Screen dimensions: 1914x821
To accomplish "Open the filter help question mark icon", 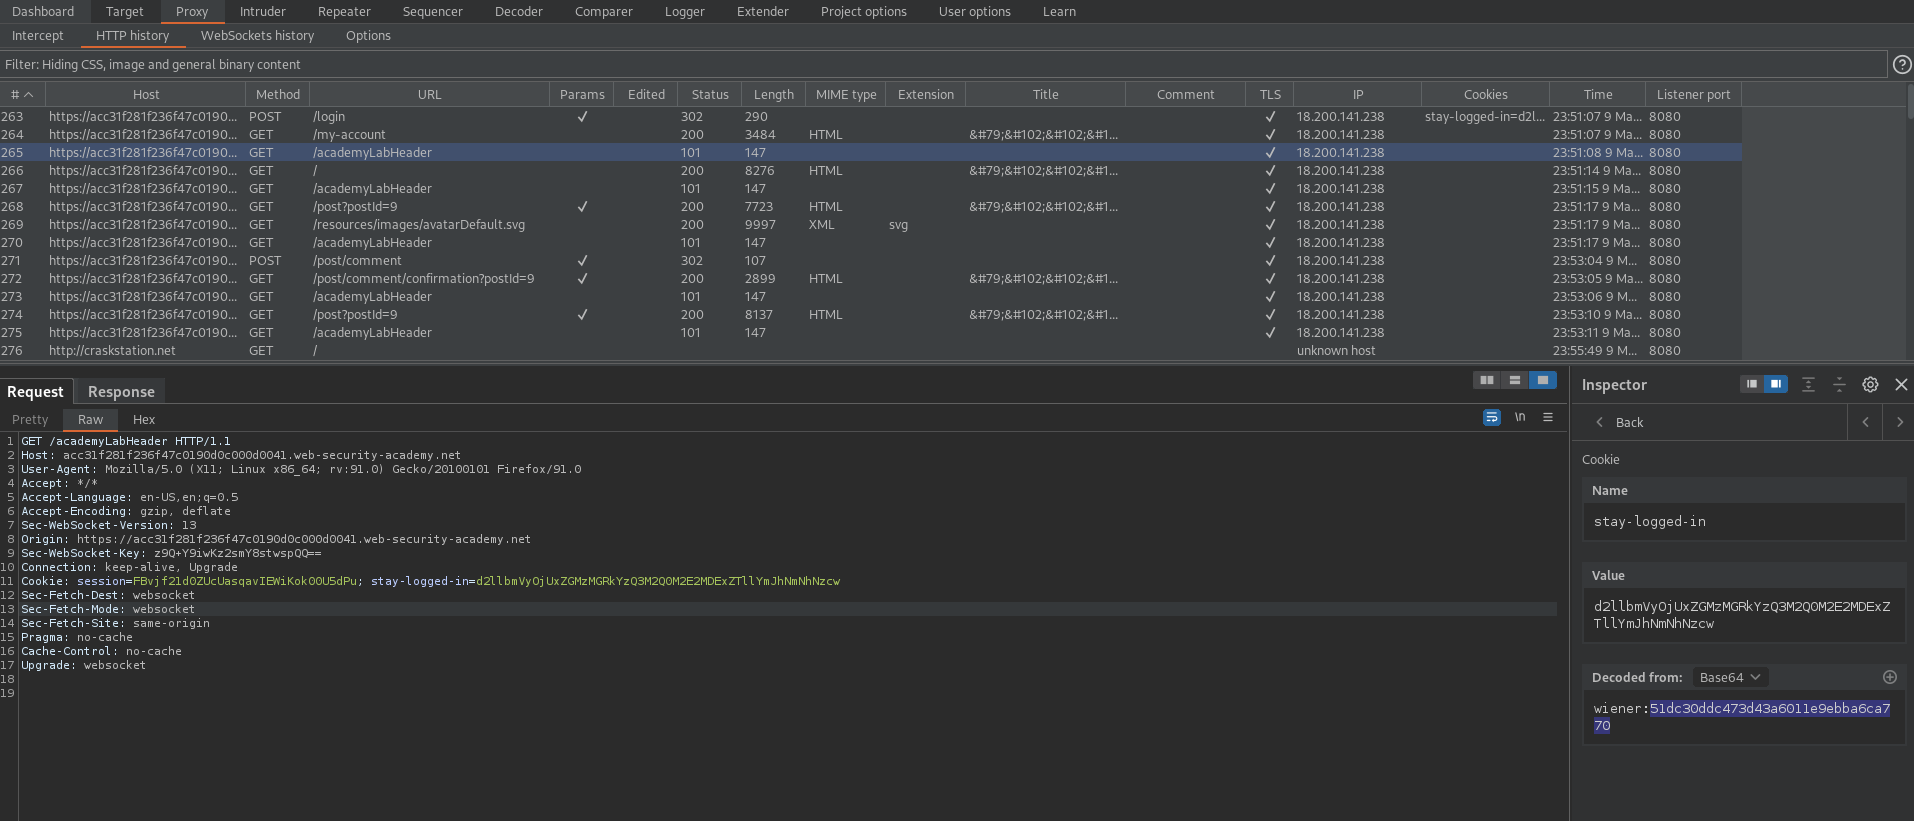I will [x=1902, y=64].
